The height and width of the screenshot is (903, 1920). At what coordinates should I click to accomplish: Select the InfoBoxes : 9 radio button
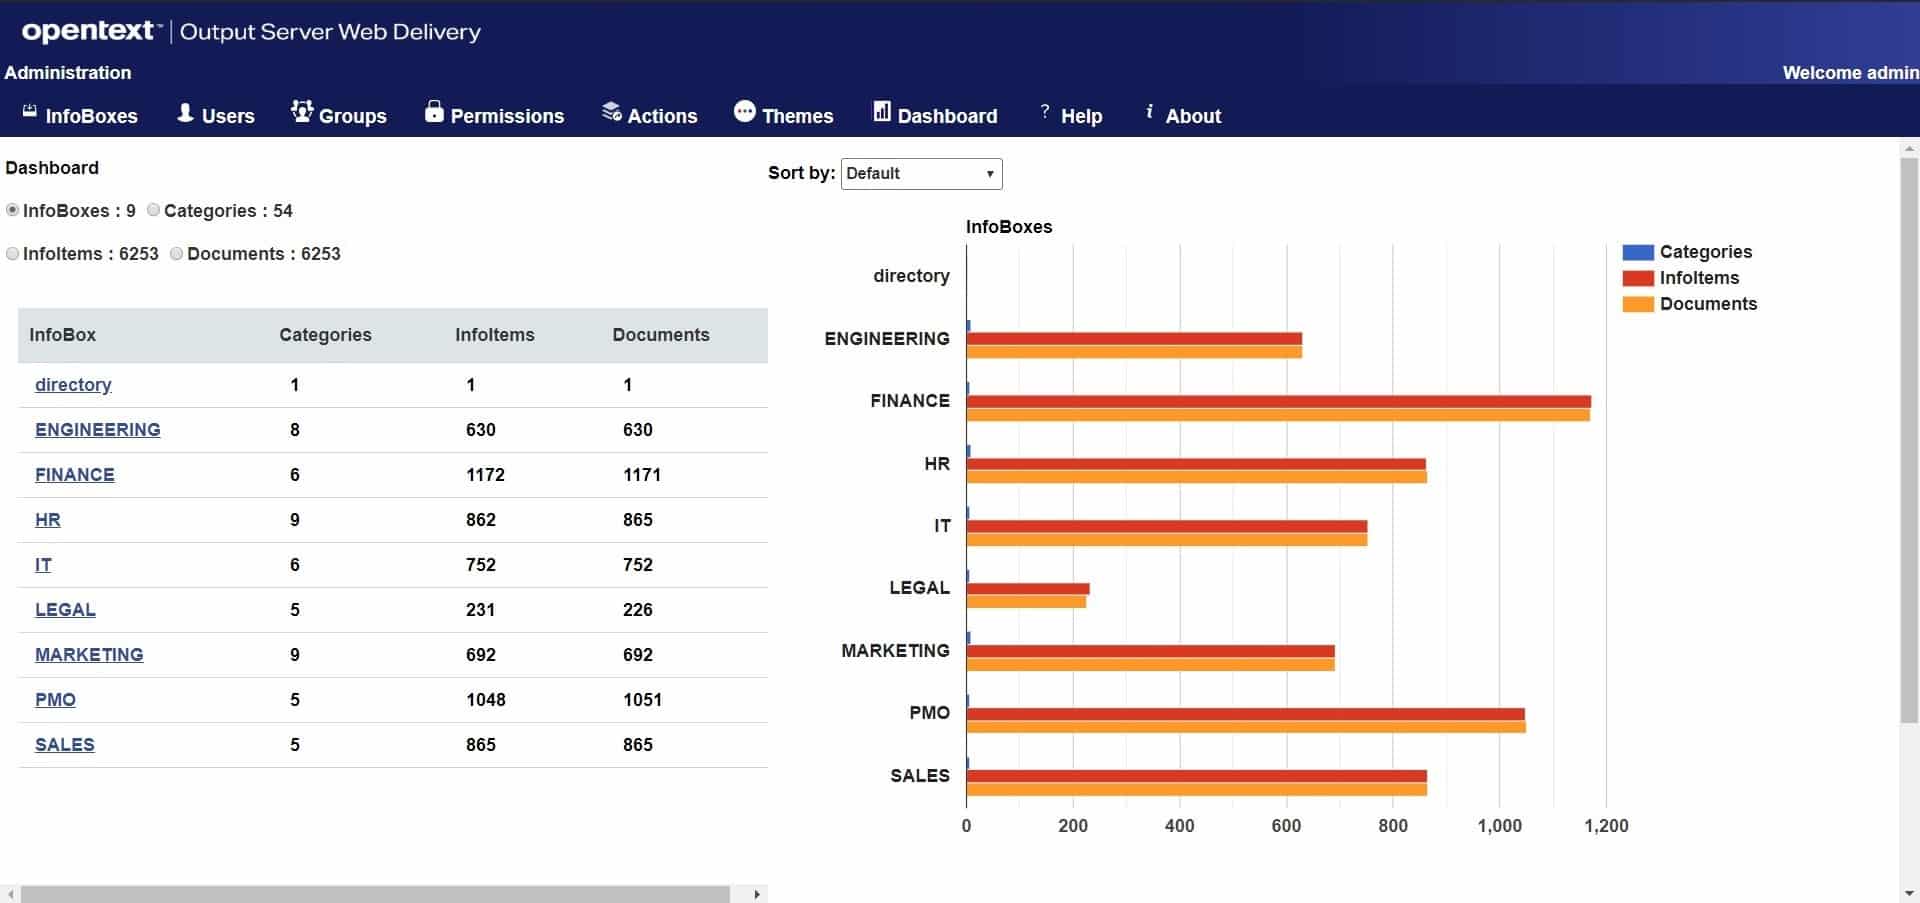11,210
